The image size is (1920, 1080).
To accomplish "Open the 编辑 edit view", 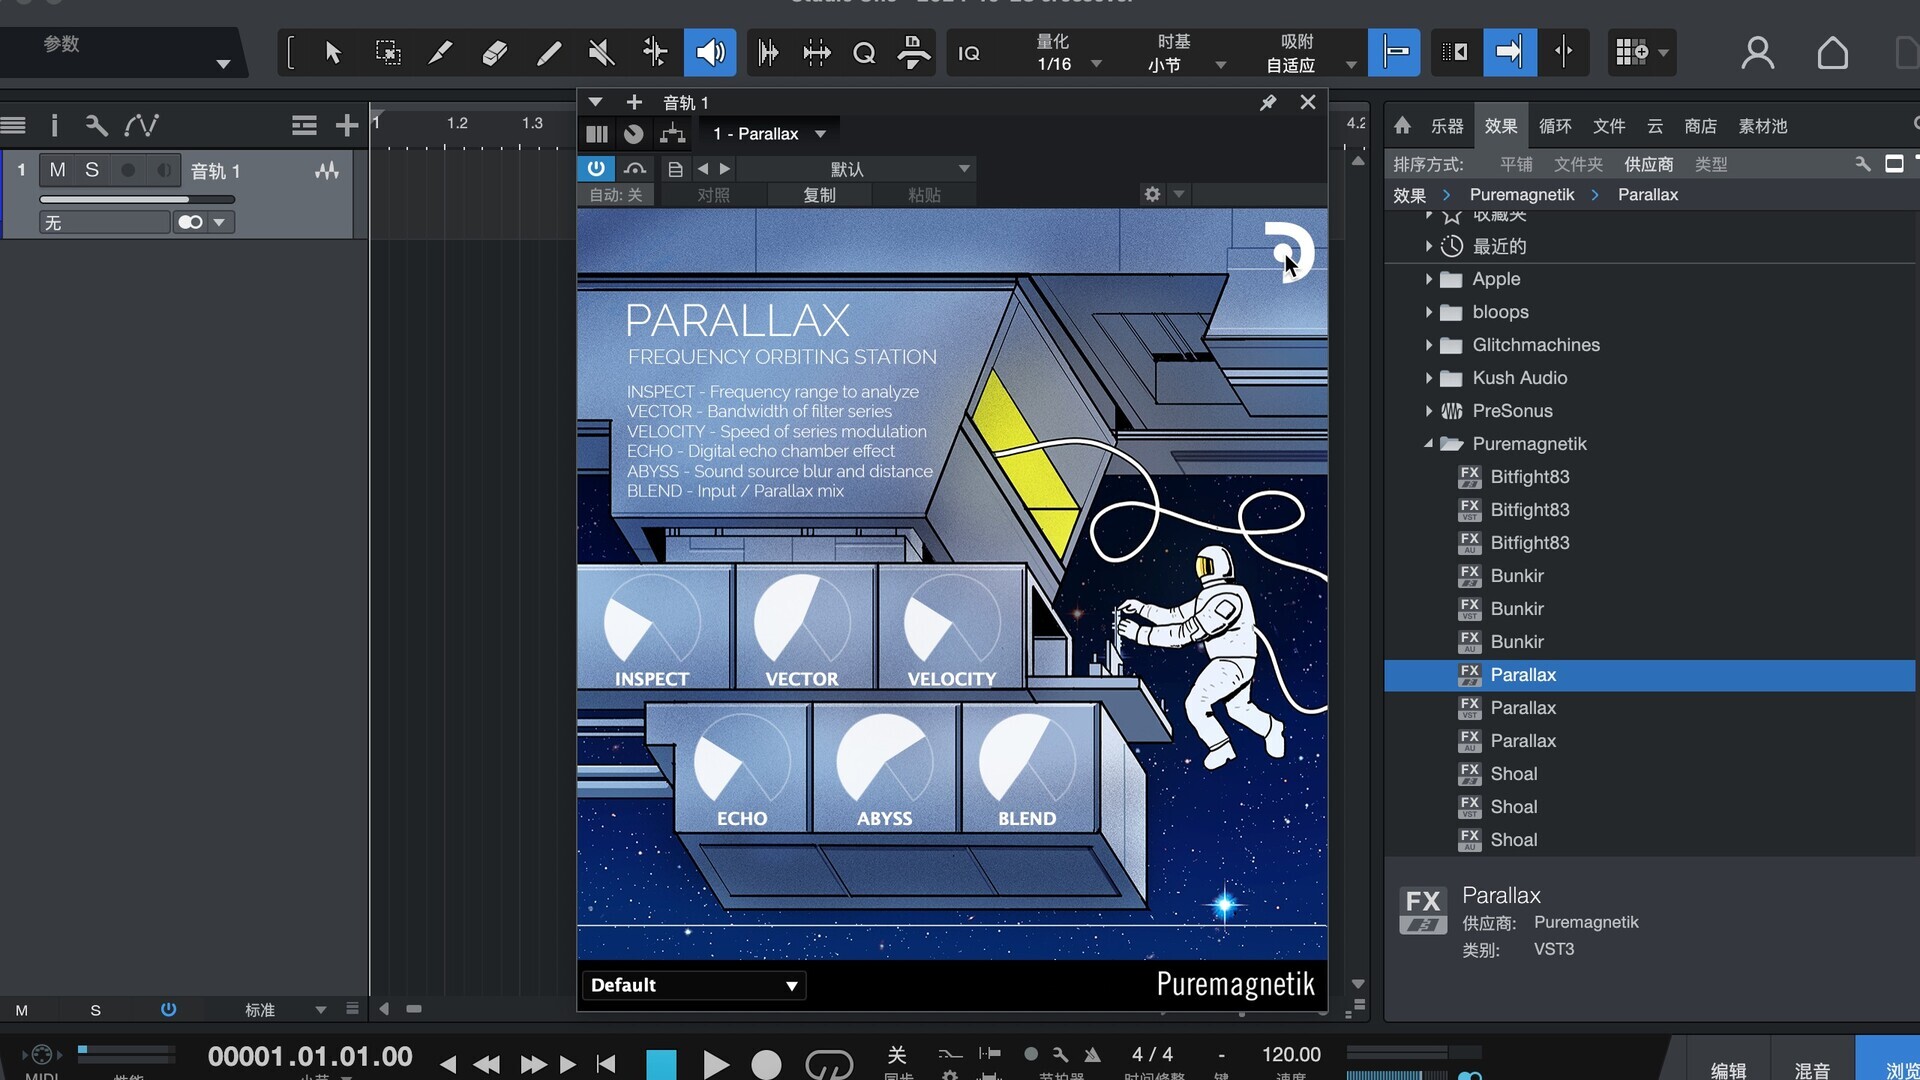I will [1728, 1069].
